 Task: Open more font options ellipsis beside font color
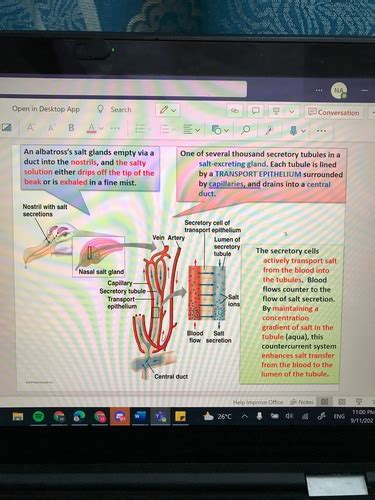(115, 128)
